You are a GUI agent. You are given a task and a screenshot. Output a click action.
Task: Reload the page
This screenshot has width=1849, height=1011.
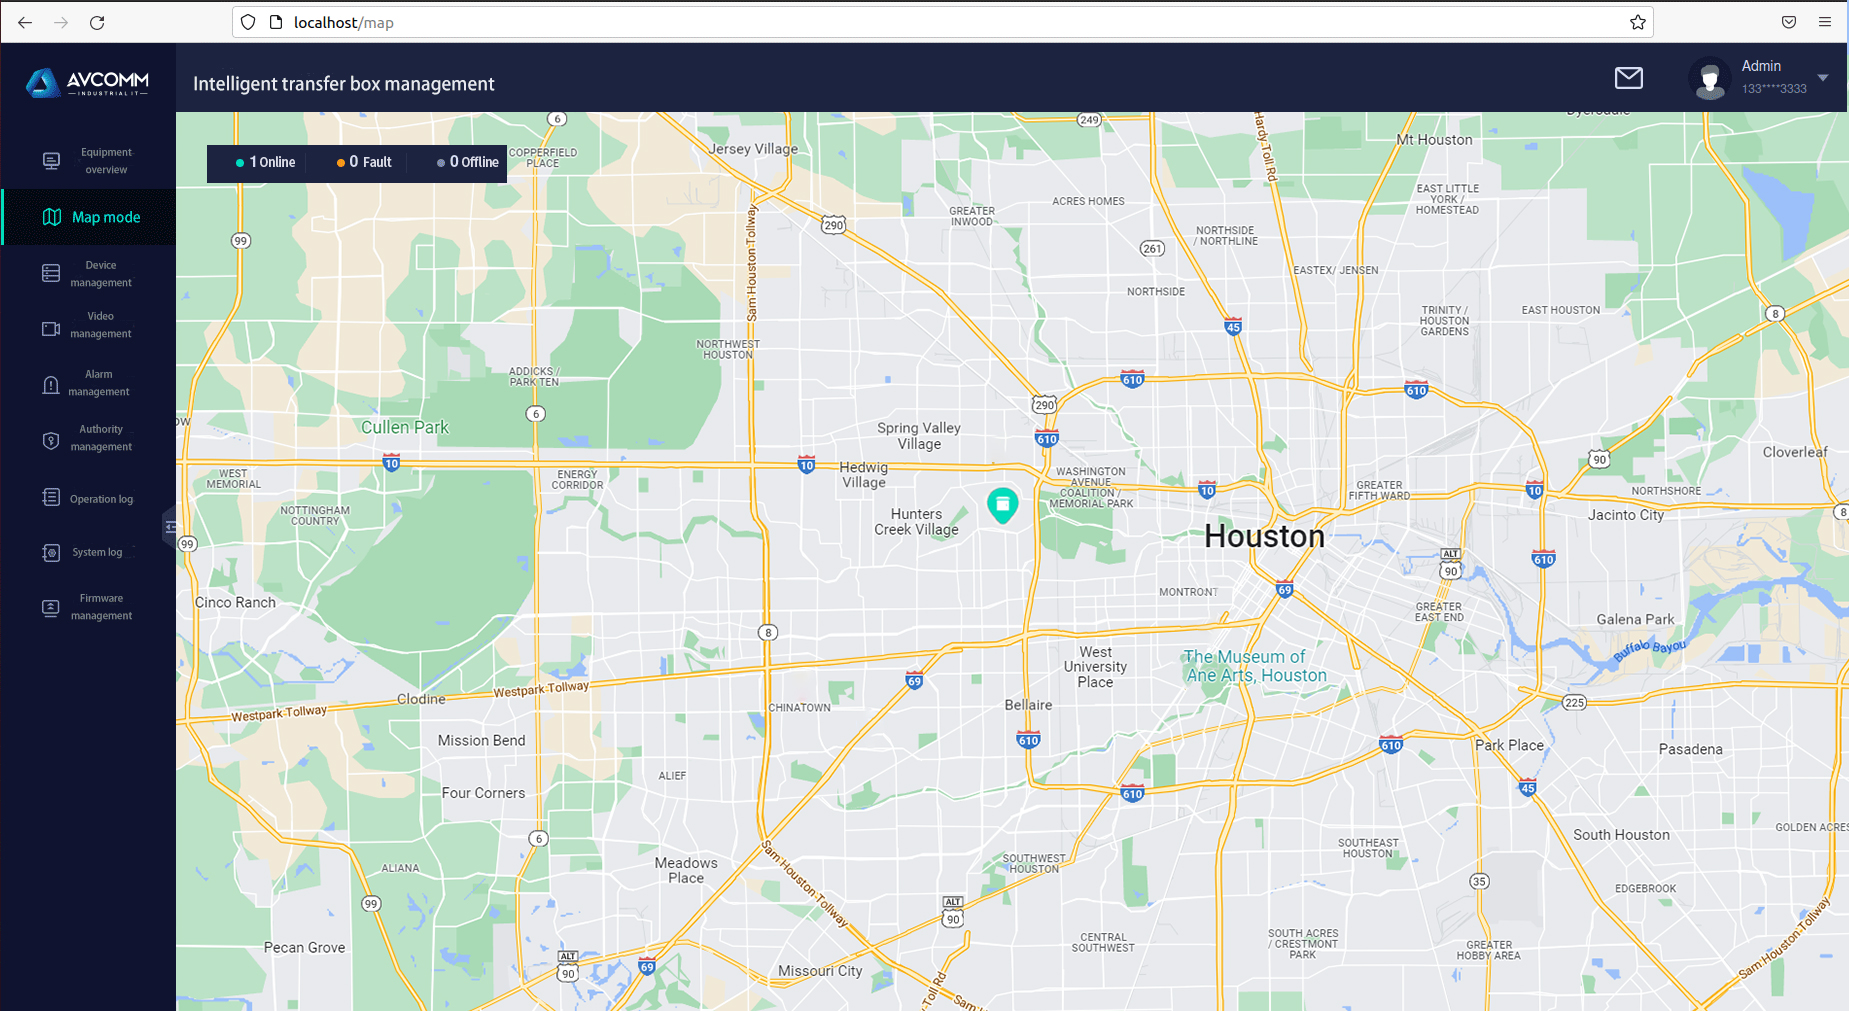pos(97,22)
